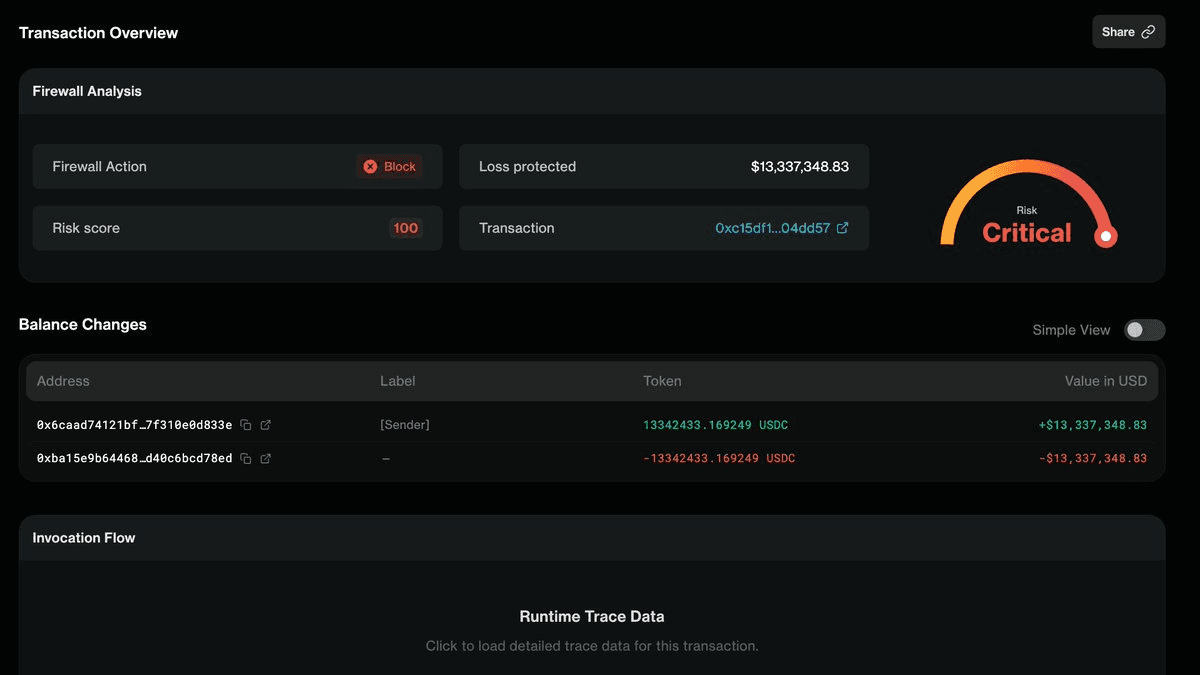Click external link icon beside transaction hash

843,228
